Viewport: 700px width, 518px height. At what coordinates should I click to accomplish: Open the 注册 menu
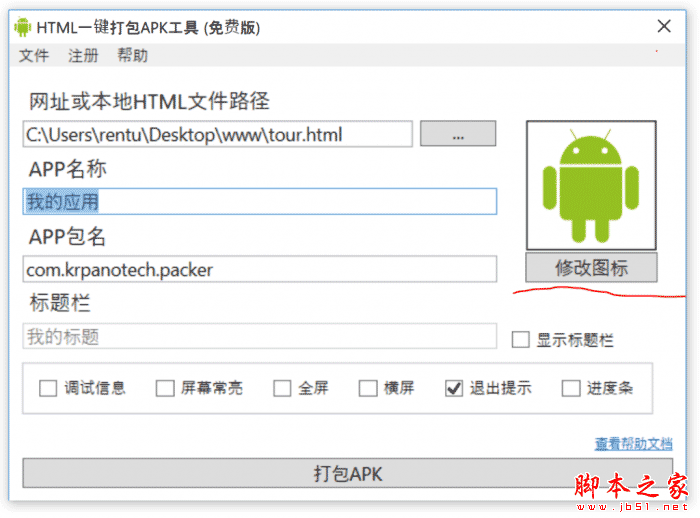coord(83,56)
